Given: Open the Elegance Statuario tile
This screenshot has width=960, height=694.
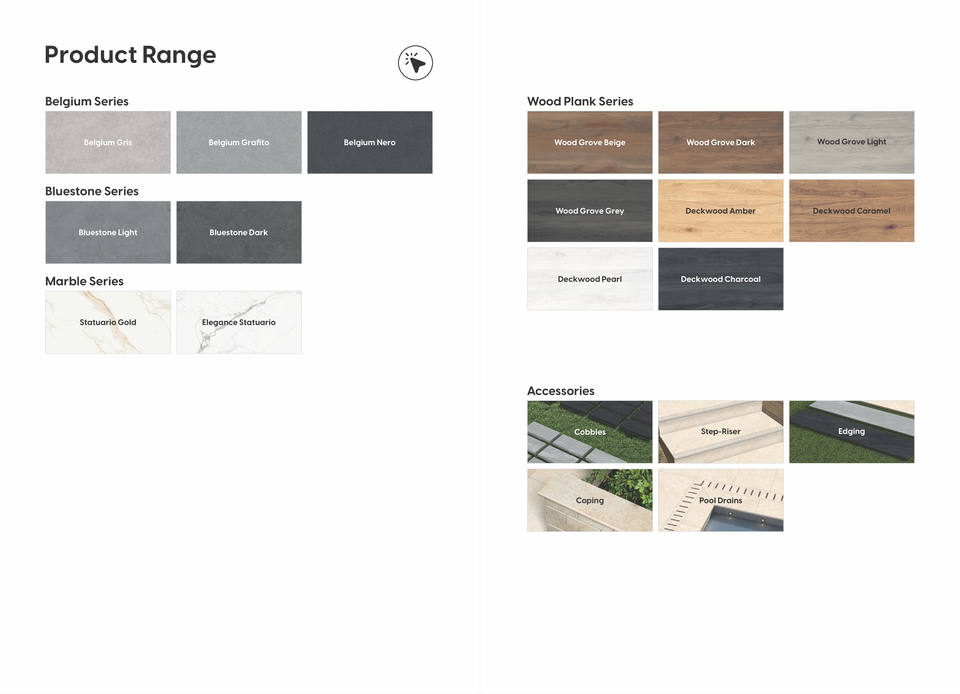Looking at the screenshot, I should point(239,322).
